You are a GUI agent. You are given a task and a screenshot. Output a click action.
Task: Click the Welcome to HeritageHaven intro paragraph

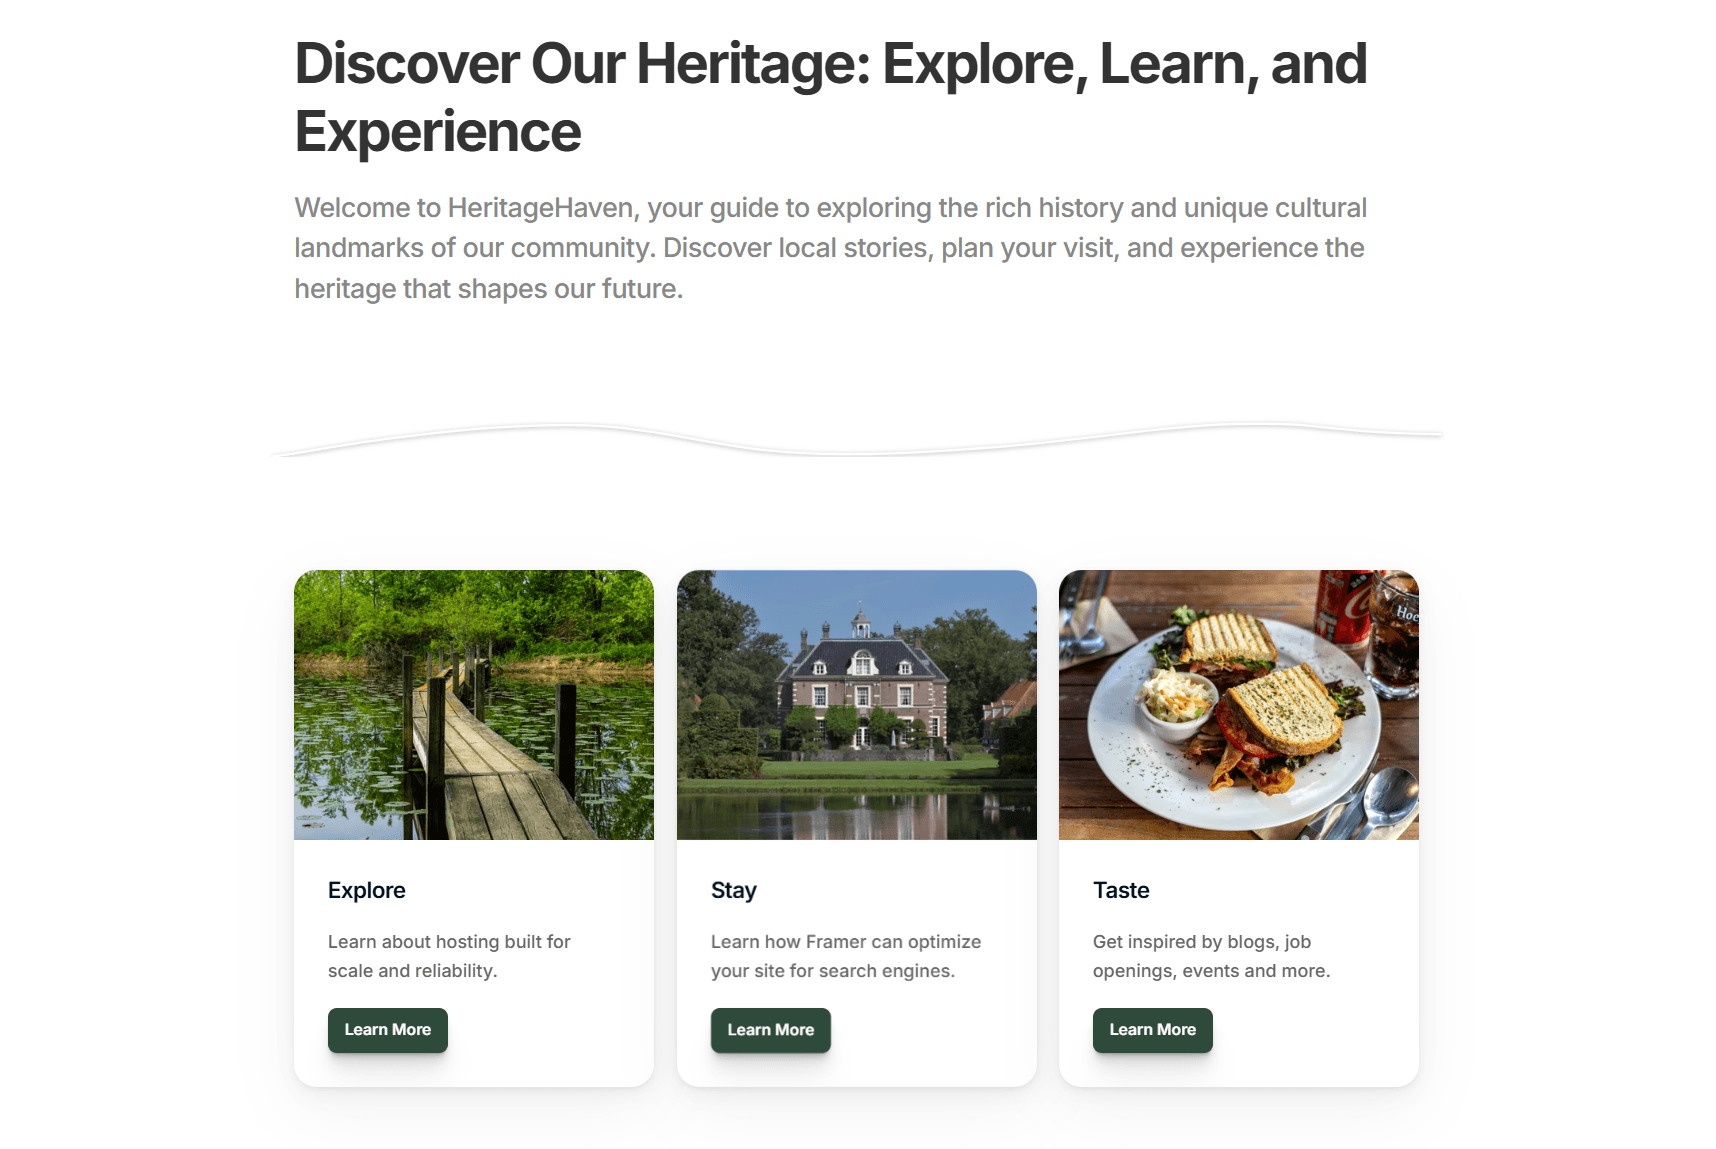pyautogui.click(x=831, y=248)
